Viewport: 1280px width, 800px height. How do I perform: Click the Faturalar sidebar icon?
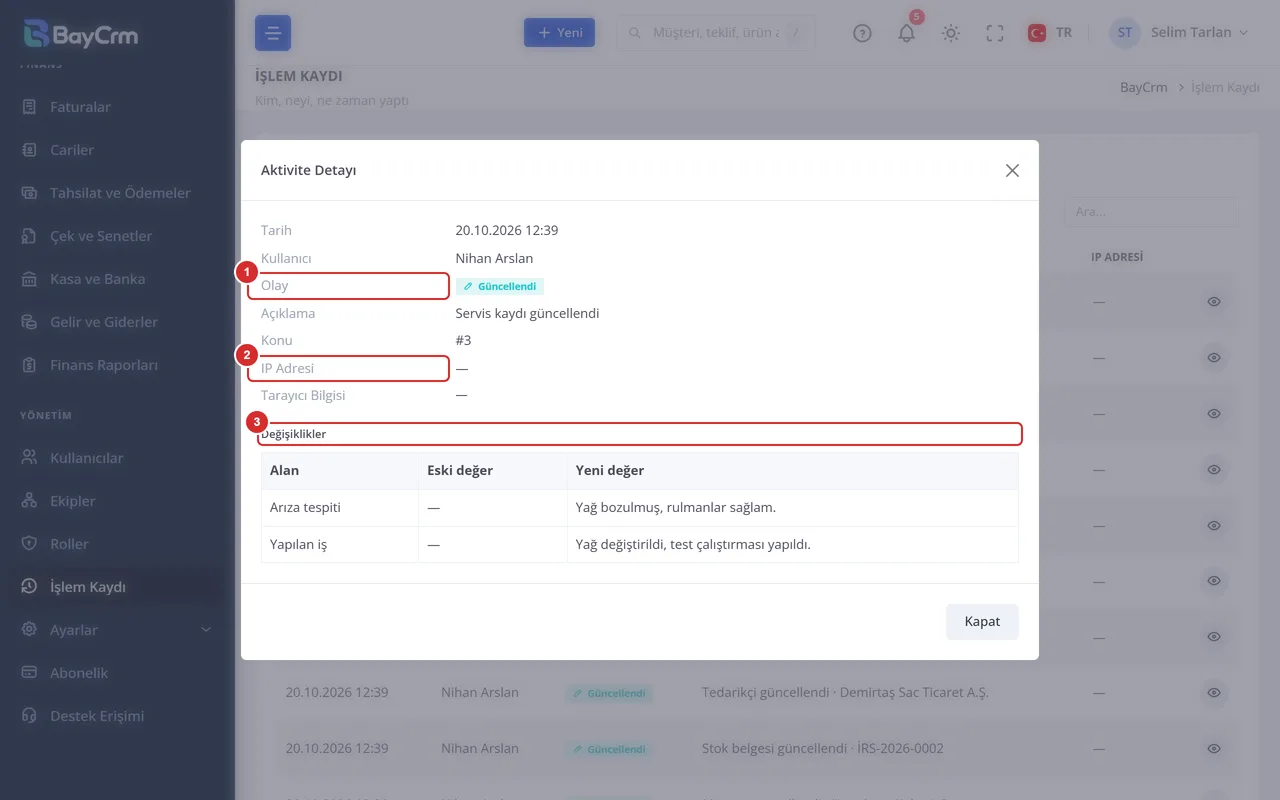30,107
